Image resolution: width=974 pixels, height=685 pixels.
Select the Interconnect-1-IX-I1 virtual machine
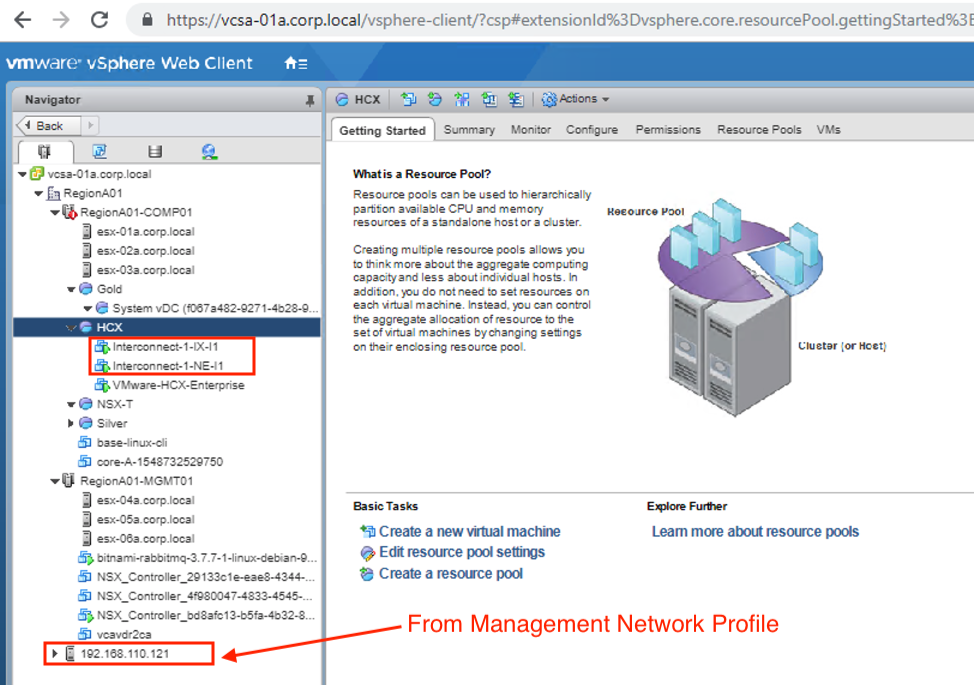[166, 347]
